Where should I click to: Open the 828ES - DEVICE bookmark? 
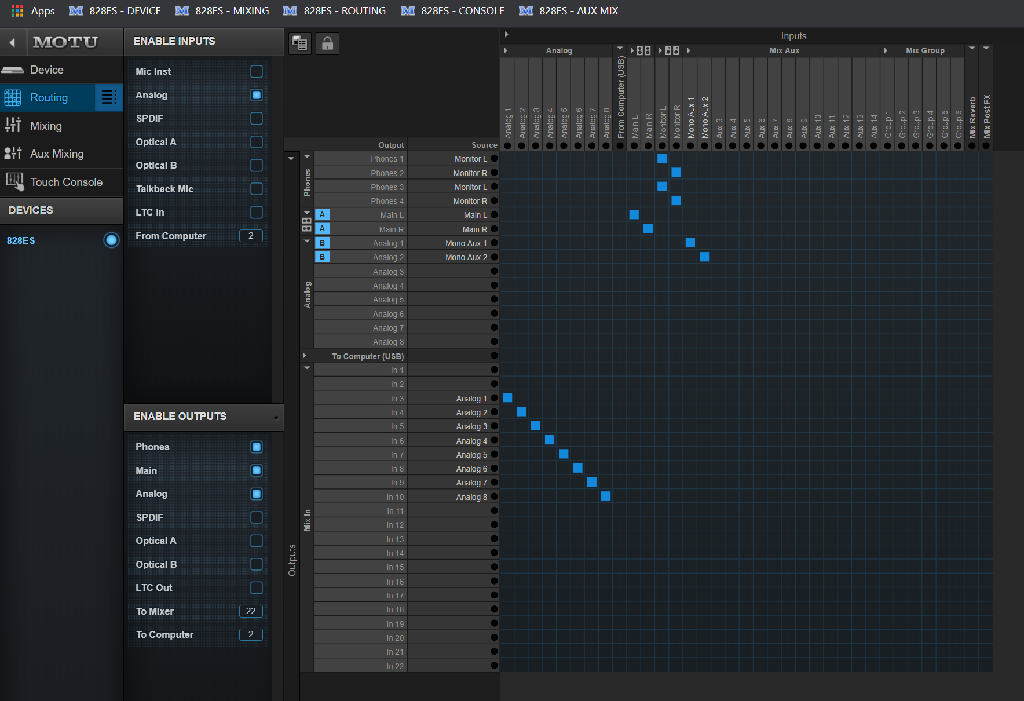[114, 10]
